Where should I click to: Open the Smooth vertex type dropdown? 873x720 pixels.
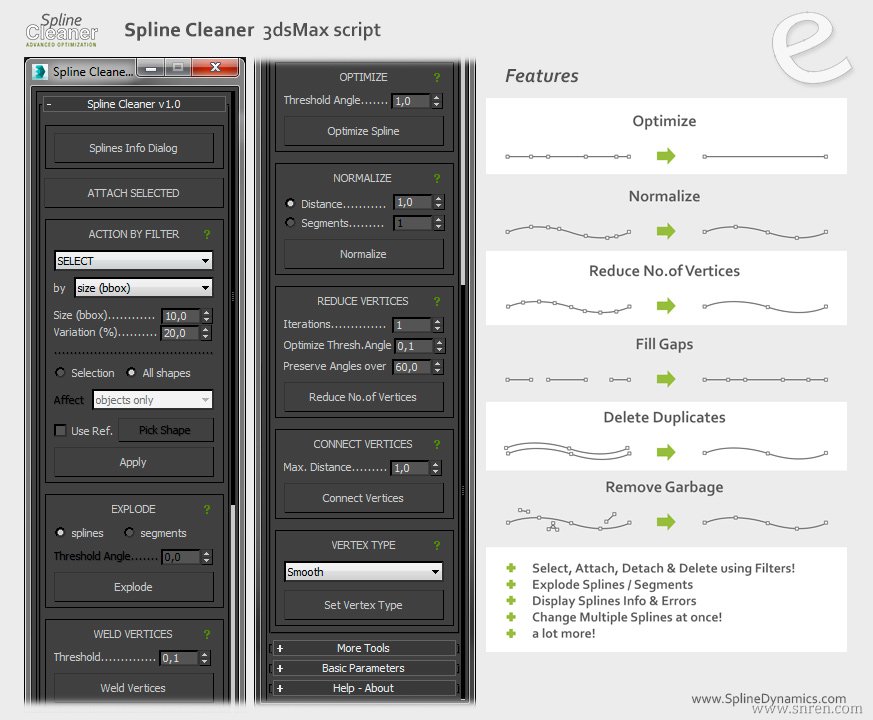(364, 572)
